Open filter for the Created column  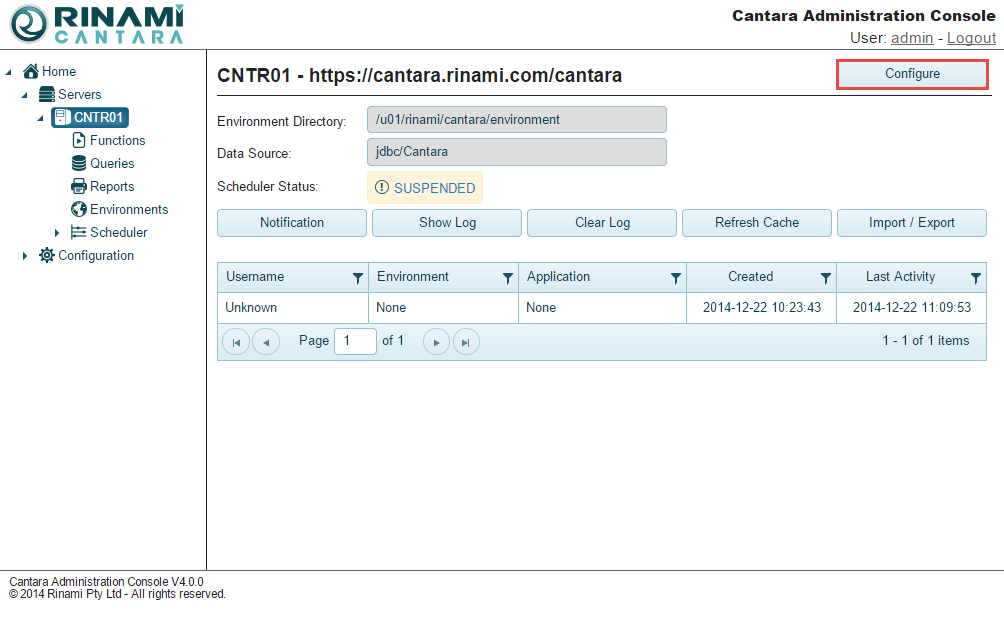click(x=826, y=278)
